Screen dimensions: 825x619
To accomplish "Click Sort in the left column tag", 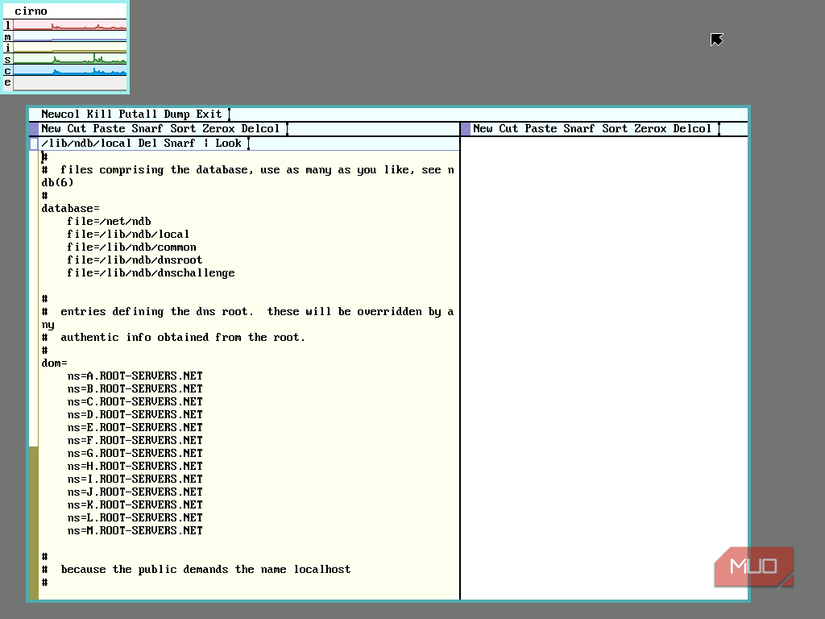I will coord(183,128).
